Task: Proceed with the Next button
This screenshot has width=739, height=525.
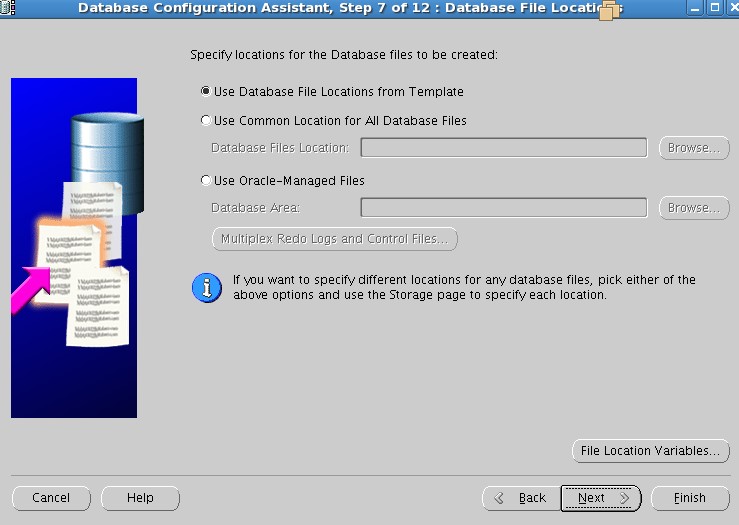Action: (x=601, y=498)
